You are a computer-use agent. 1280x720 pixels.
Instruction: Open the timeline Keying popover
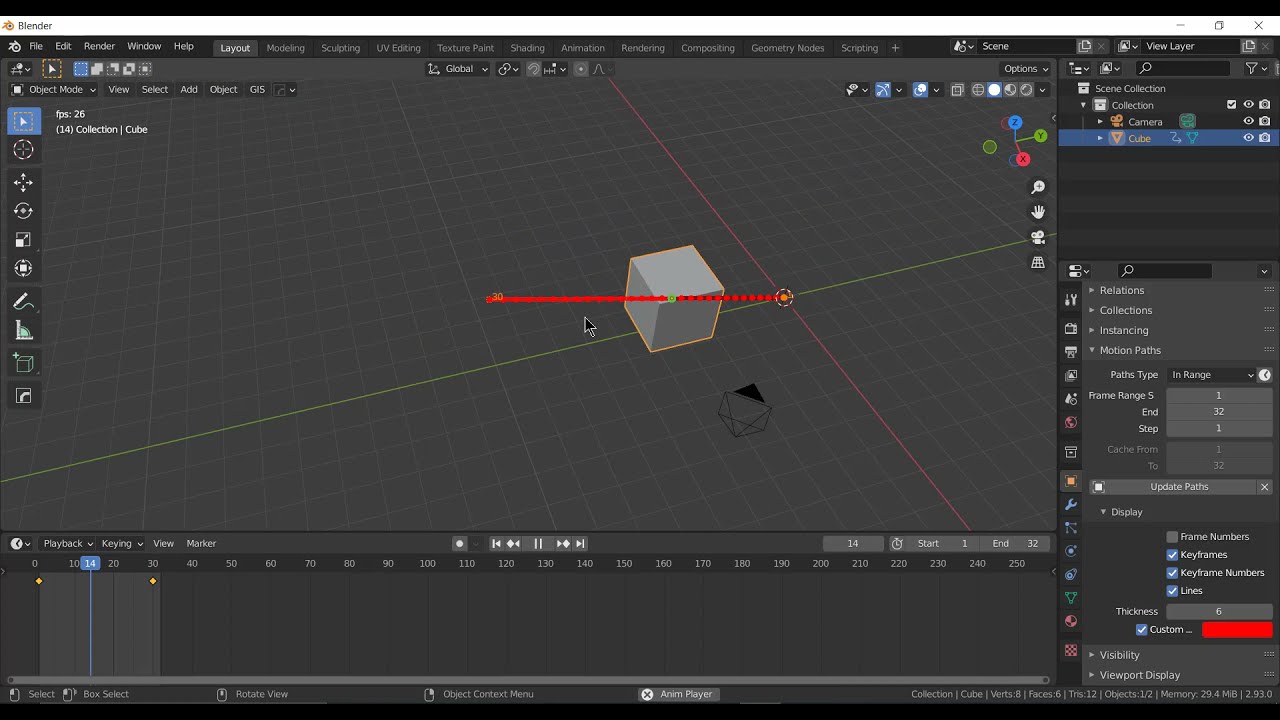122,544
